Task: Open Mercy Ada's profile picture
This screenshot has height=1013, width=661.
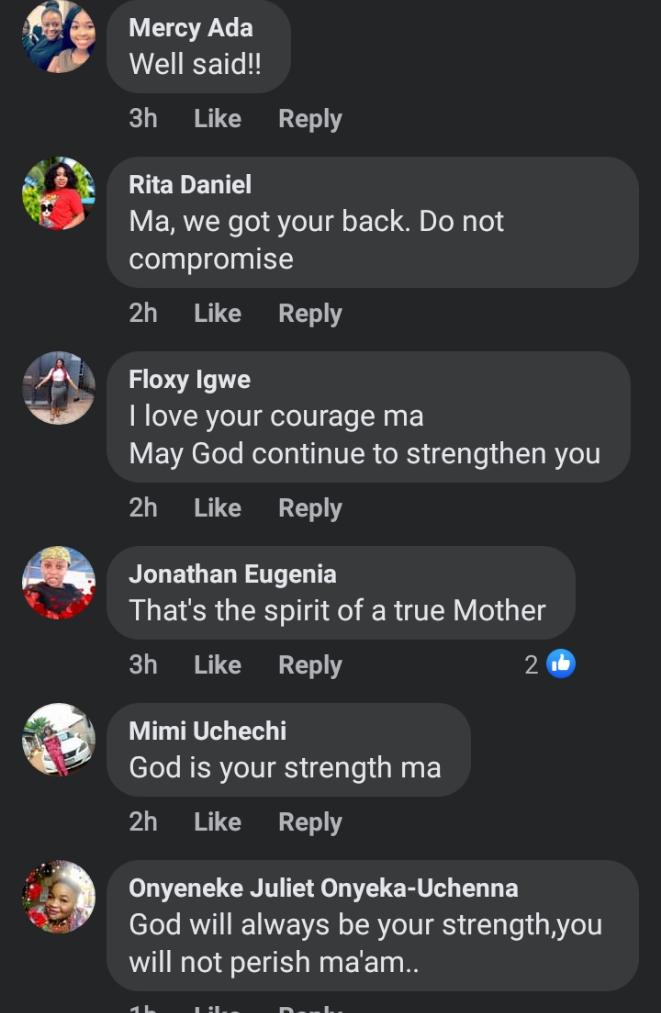Action: 59,37
